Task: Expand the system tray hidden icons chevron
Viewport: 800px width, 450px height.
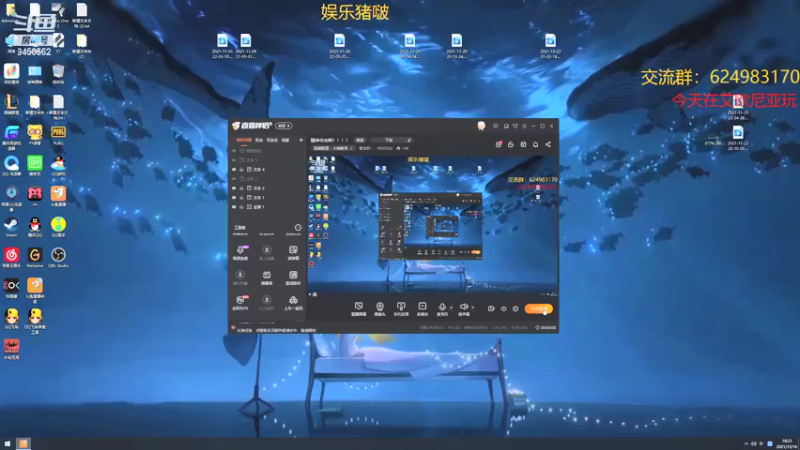Action: tap(745, 444)
